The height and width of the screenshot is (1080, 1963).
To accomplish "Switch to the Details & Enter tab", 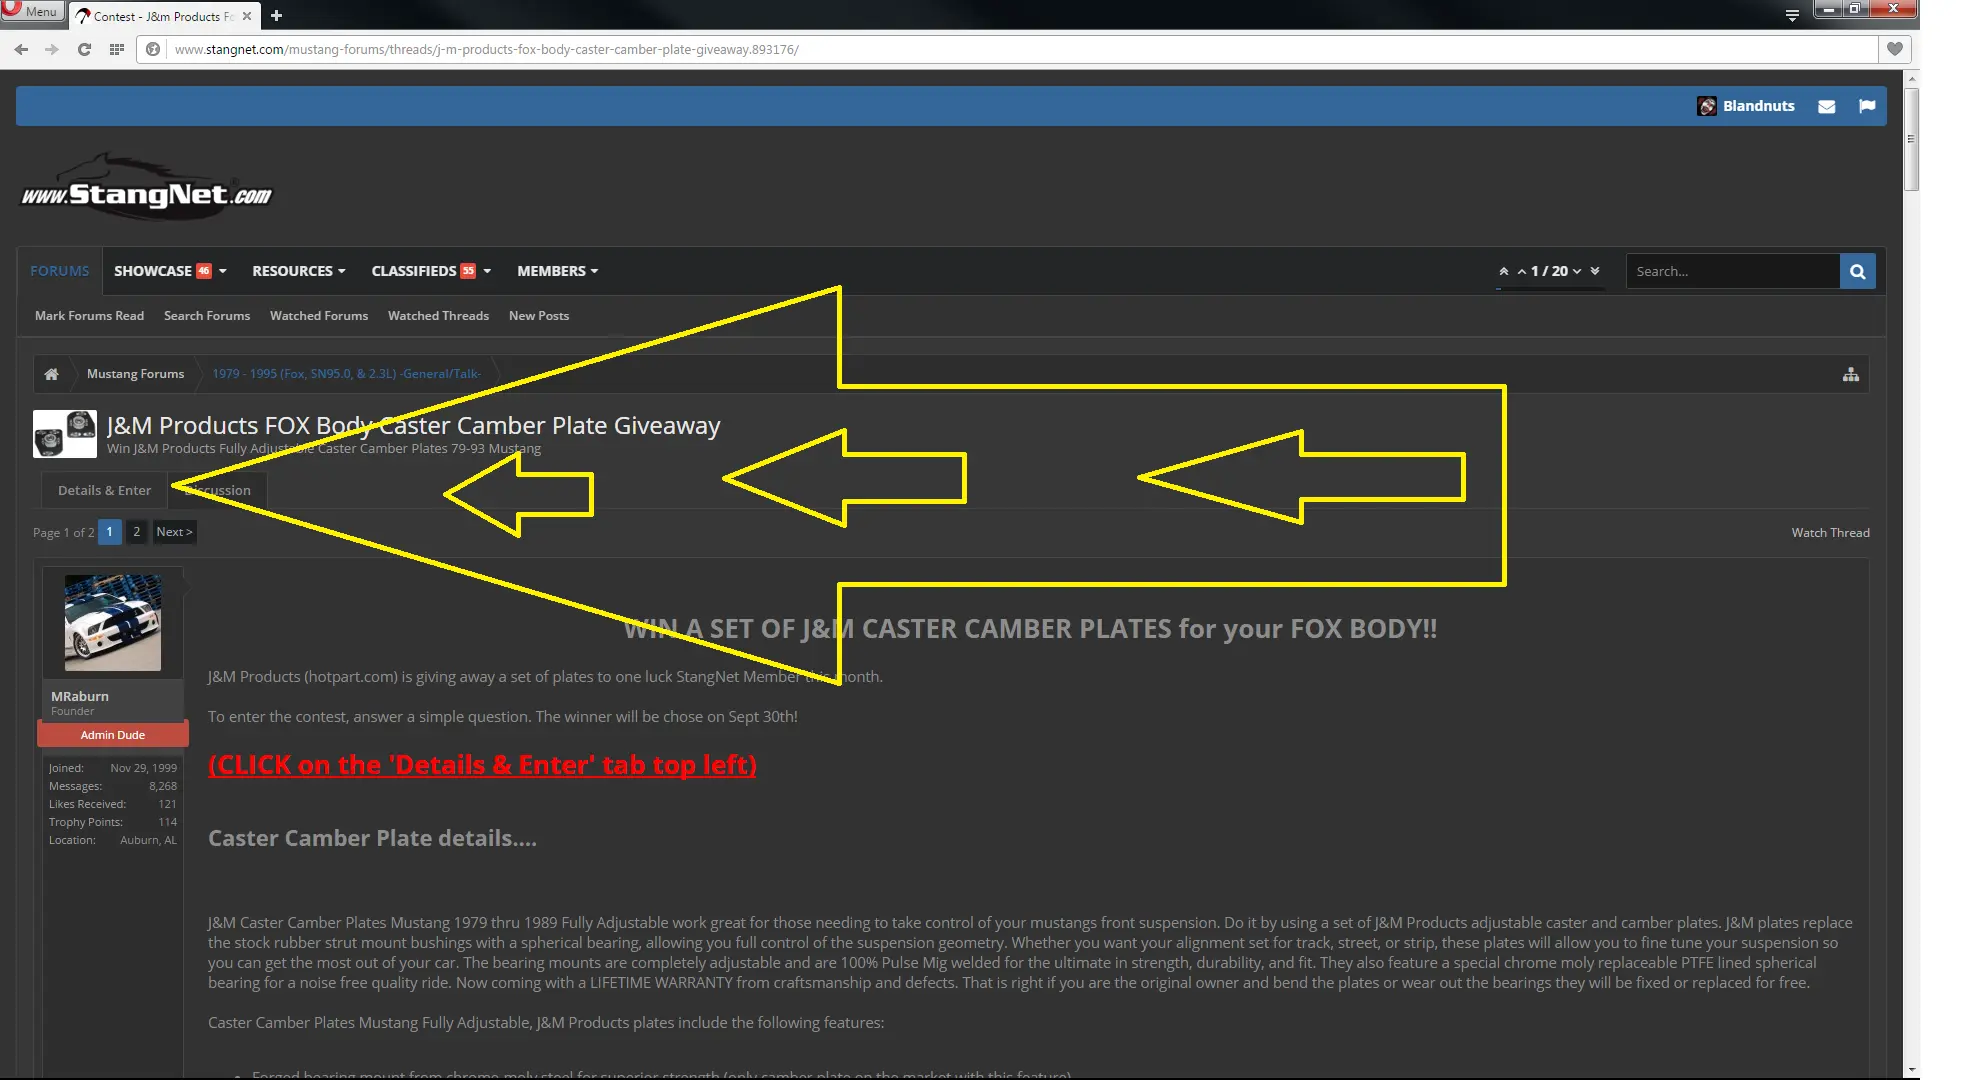I will click(x=104, y=490).
